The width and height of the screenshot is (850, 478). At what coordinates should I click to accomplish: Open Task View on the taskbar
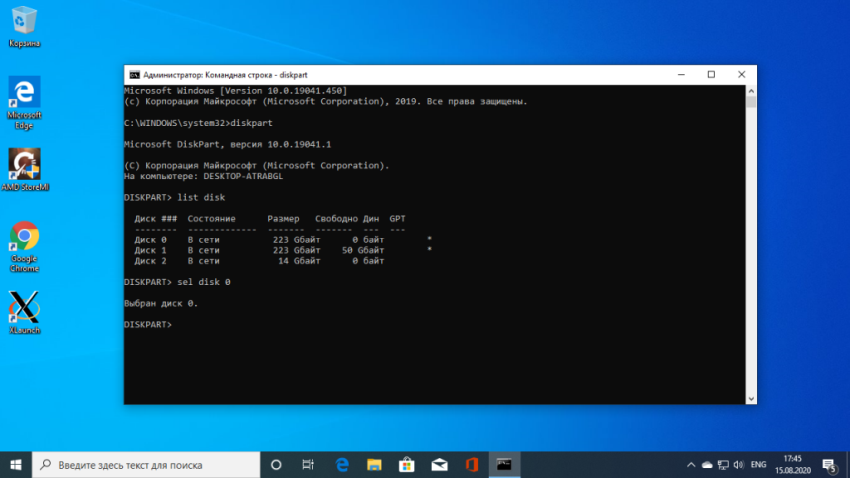309,465
